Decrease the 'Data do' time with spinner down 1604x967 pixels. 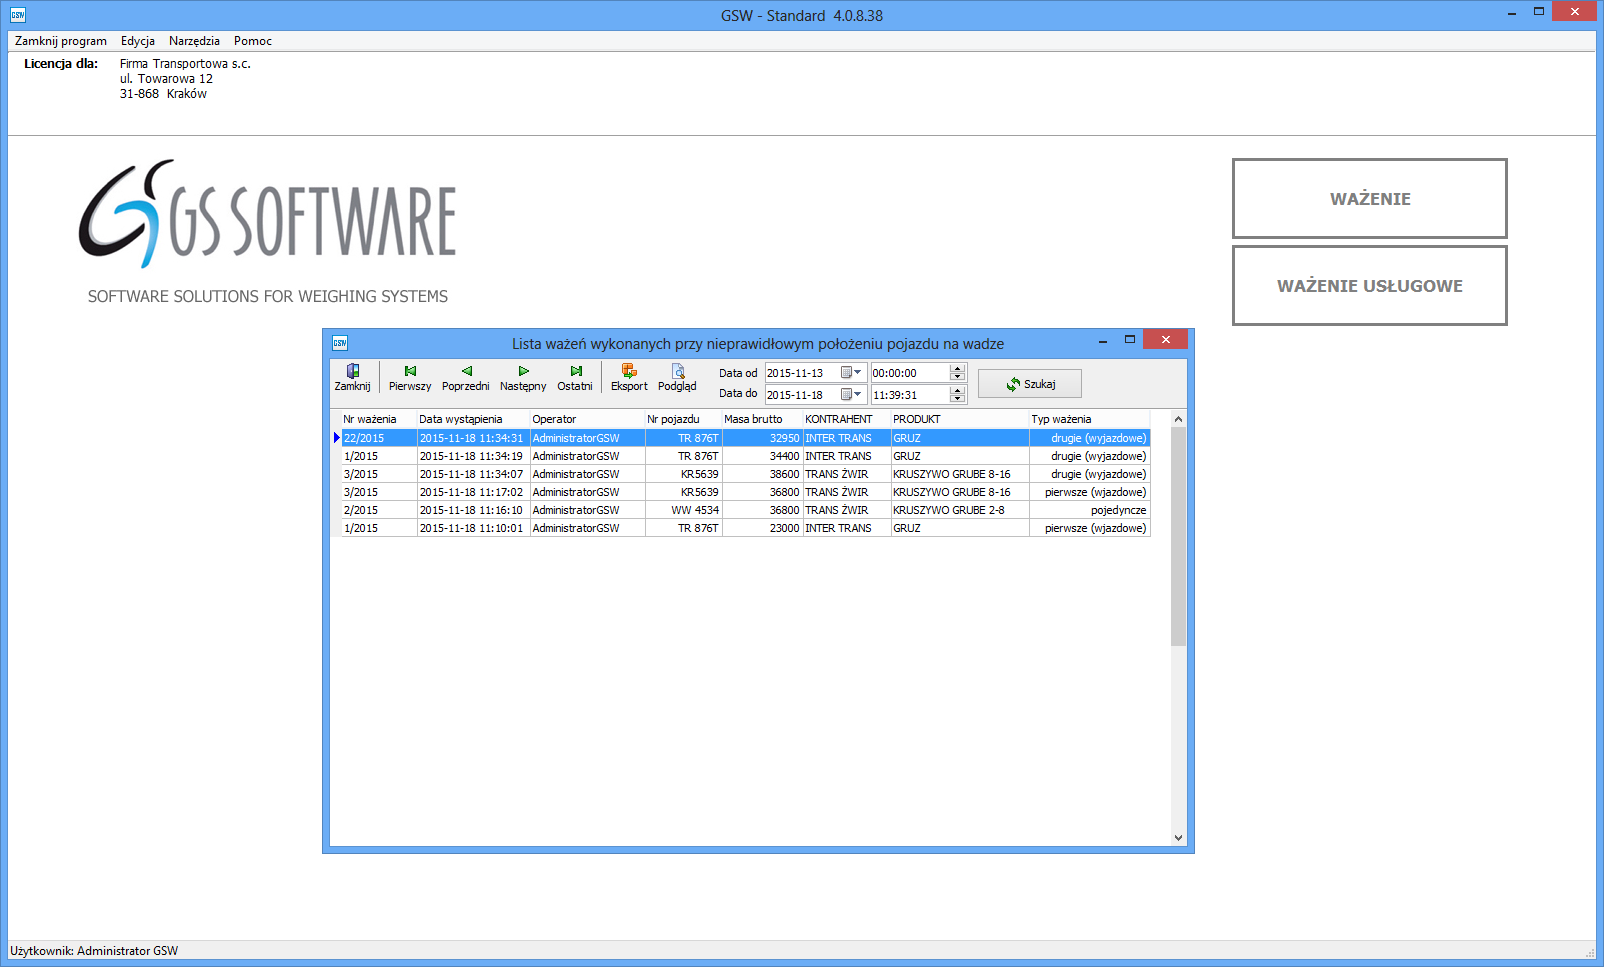coord(957,399)
